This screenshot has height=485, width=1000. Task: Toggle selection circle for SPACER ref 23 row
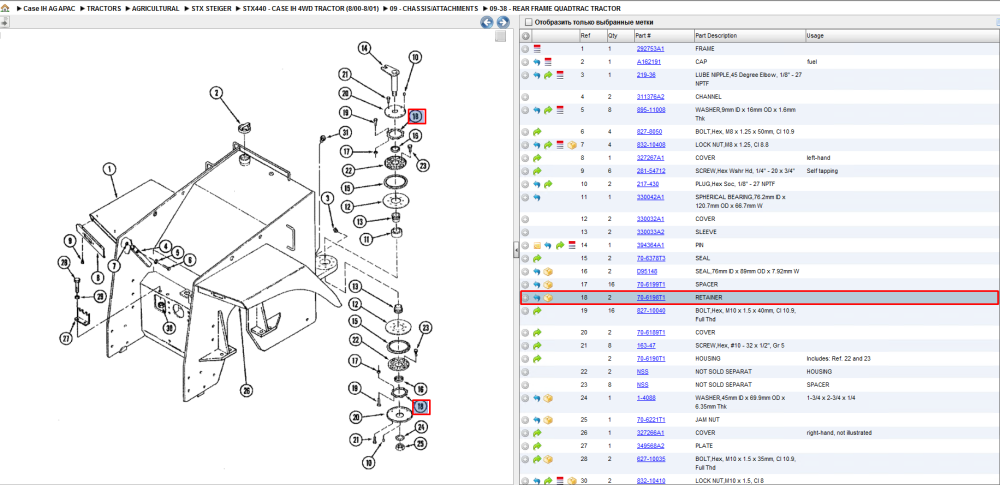tap(526, 385)
